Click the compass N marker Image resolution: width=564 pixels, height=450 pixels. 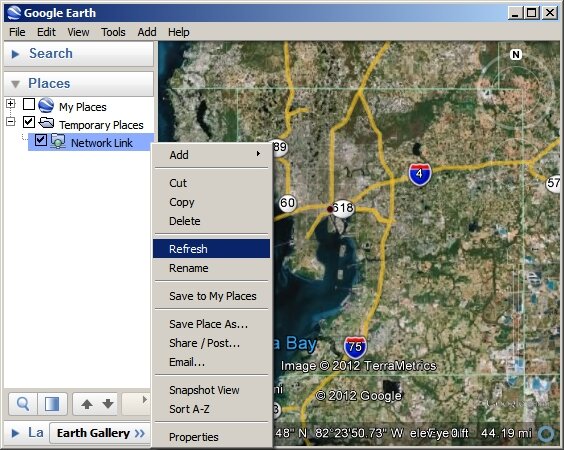pyautogui.click(x=516, y=55)
